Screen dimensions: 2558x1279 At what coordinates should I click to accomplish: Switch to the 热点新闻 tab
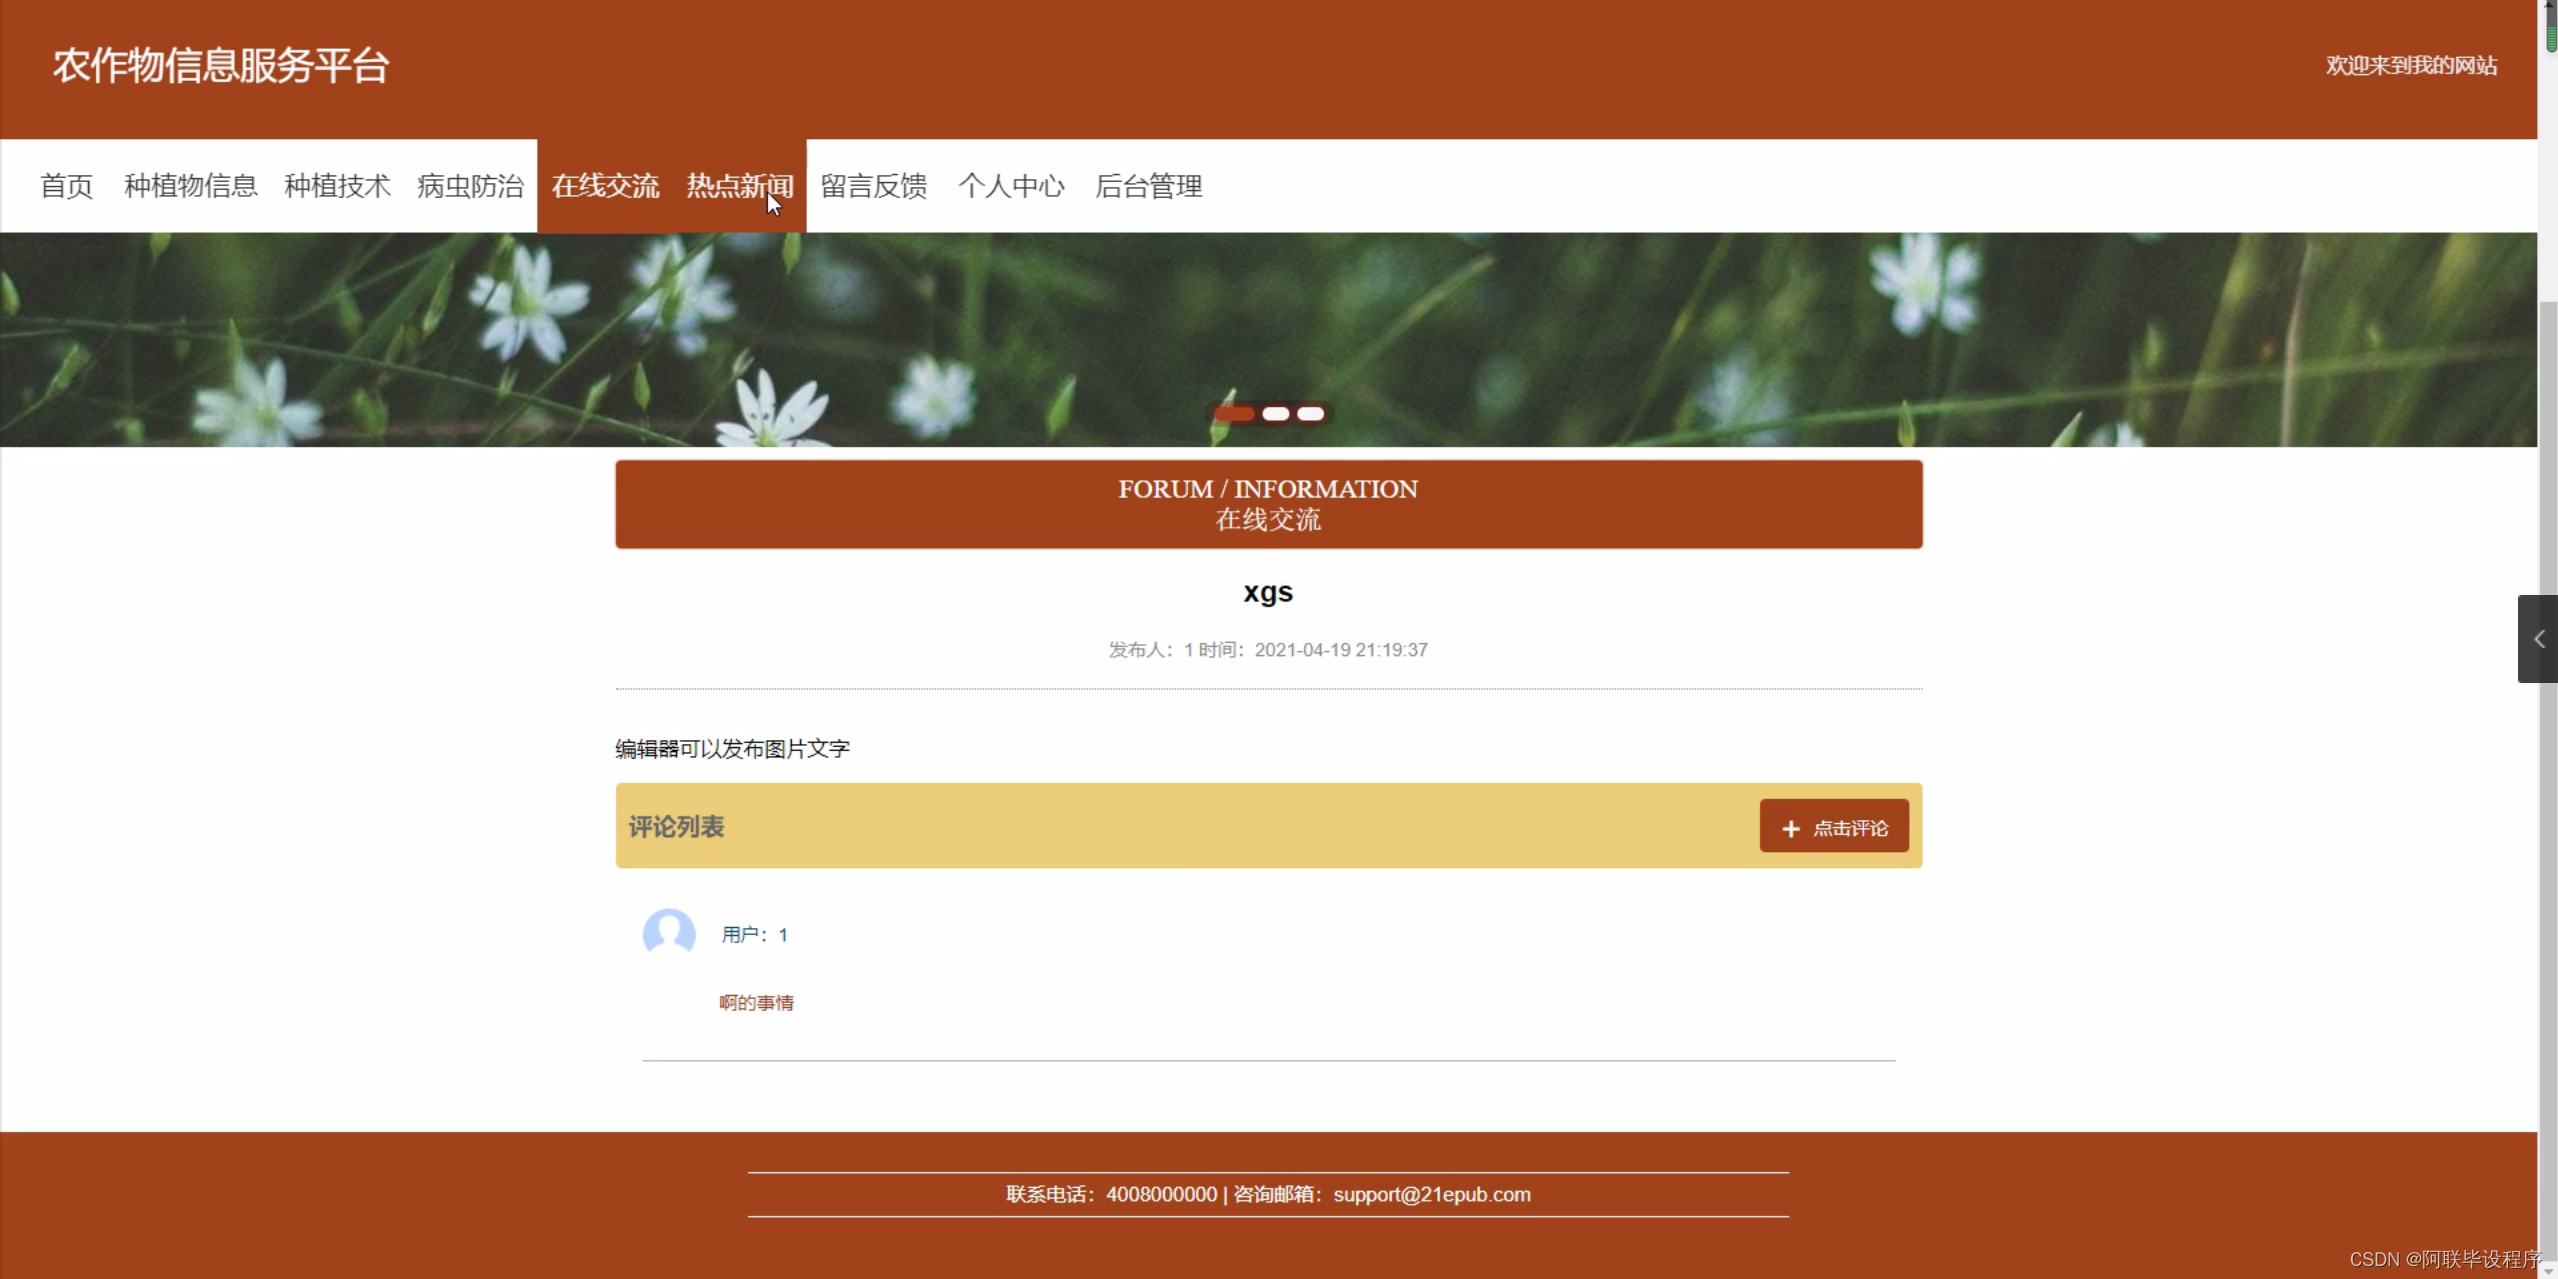point(739,186)
